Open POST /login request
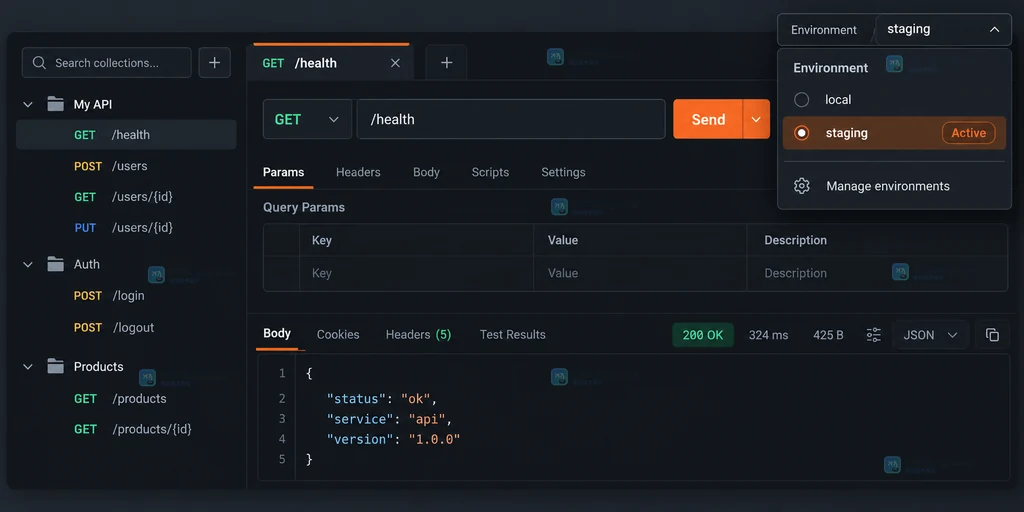Screen dimensions: 1024x512 [126, 296]
